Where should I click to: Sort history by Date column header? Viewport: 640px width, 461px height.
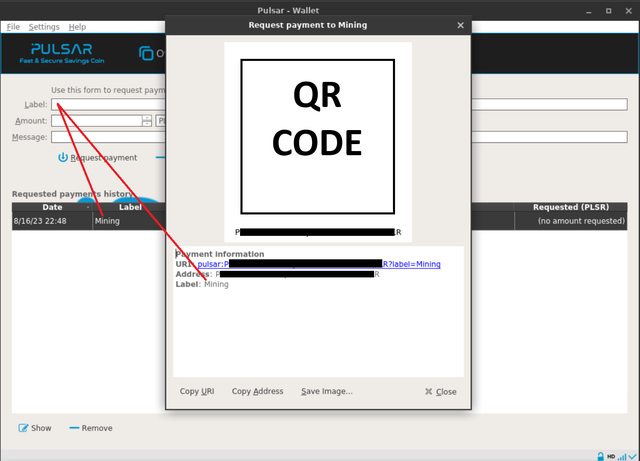click(x=52, y=207)
